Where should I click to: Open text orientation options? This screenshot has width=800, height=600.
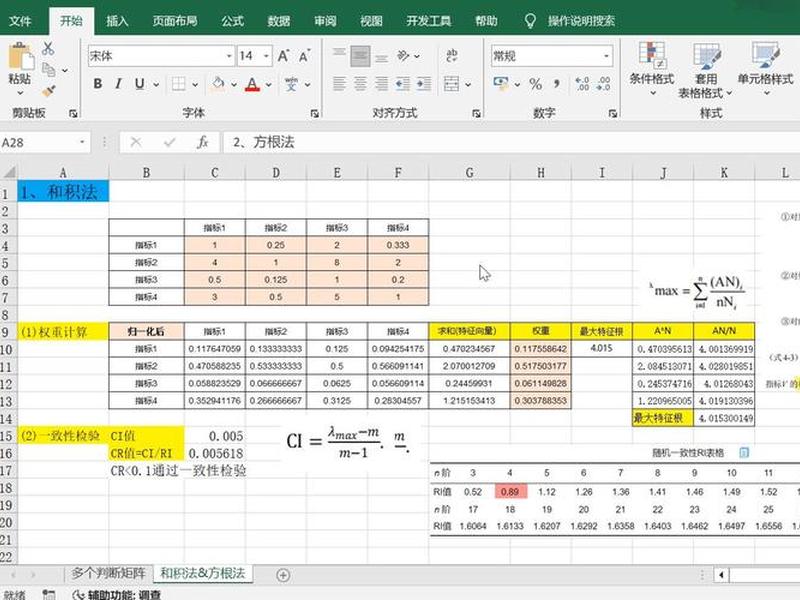[404, 56]
